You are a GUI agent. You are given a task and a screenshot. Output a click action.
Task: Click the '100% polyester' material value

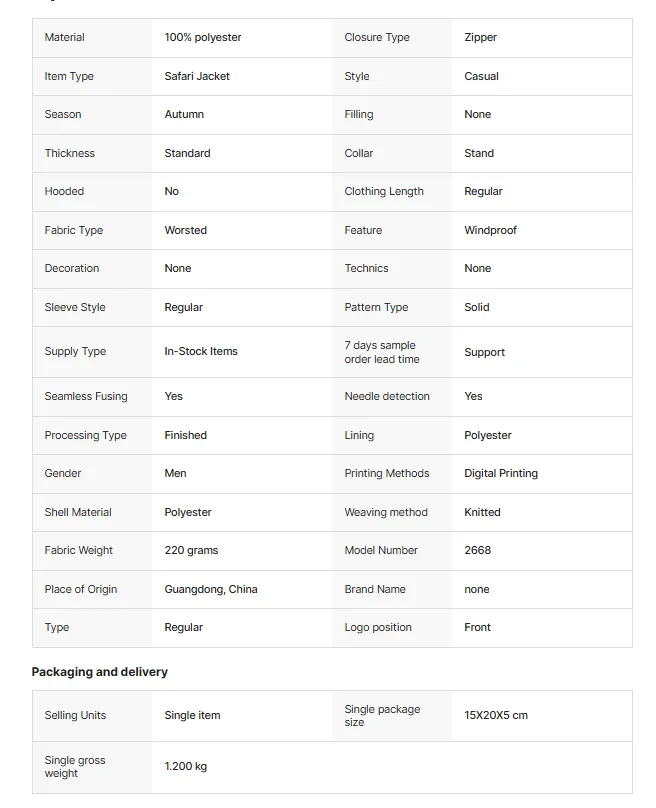click(203, 37)
